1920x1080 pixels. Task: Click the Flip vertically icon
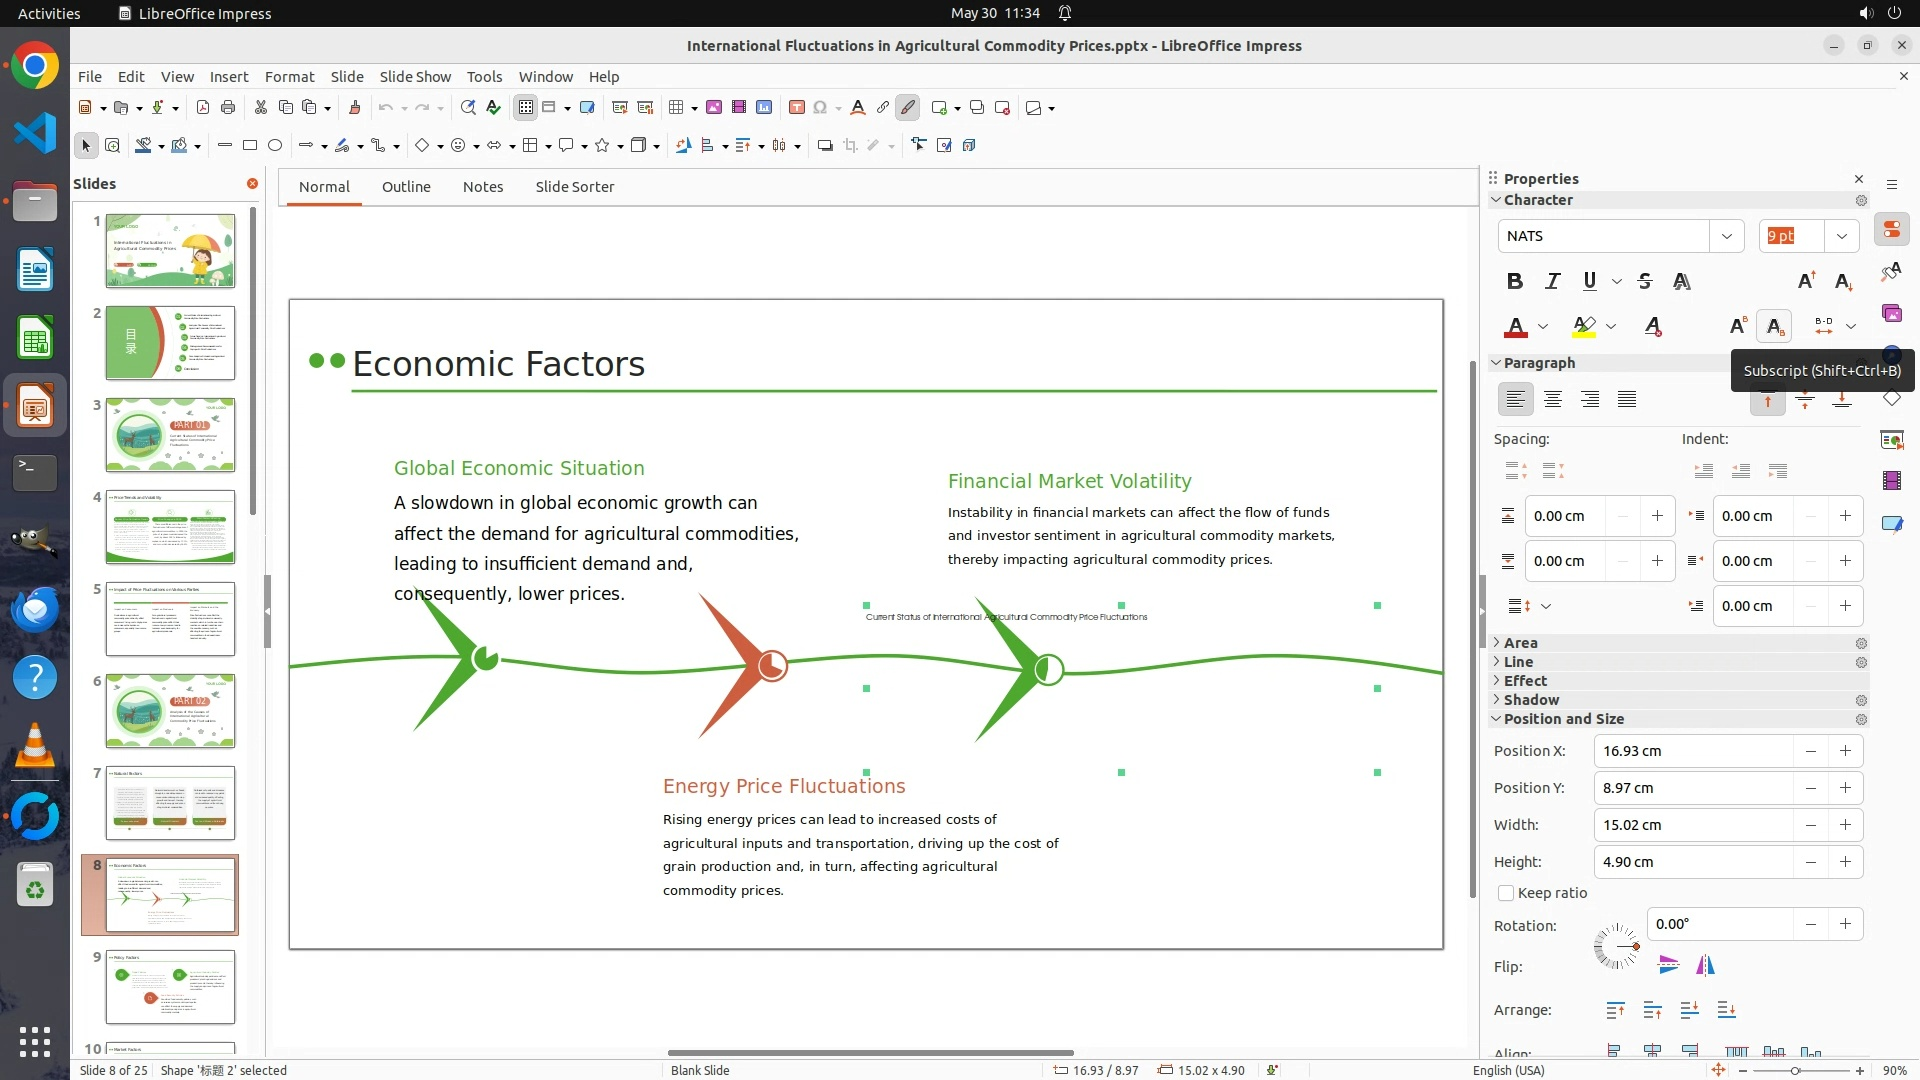[x=1668, y=965]
